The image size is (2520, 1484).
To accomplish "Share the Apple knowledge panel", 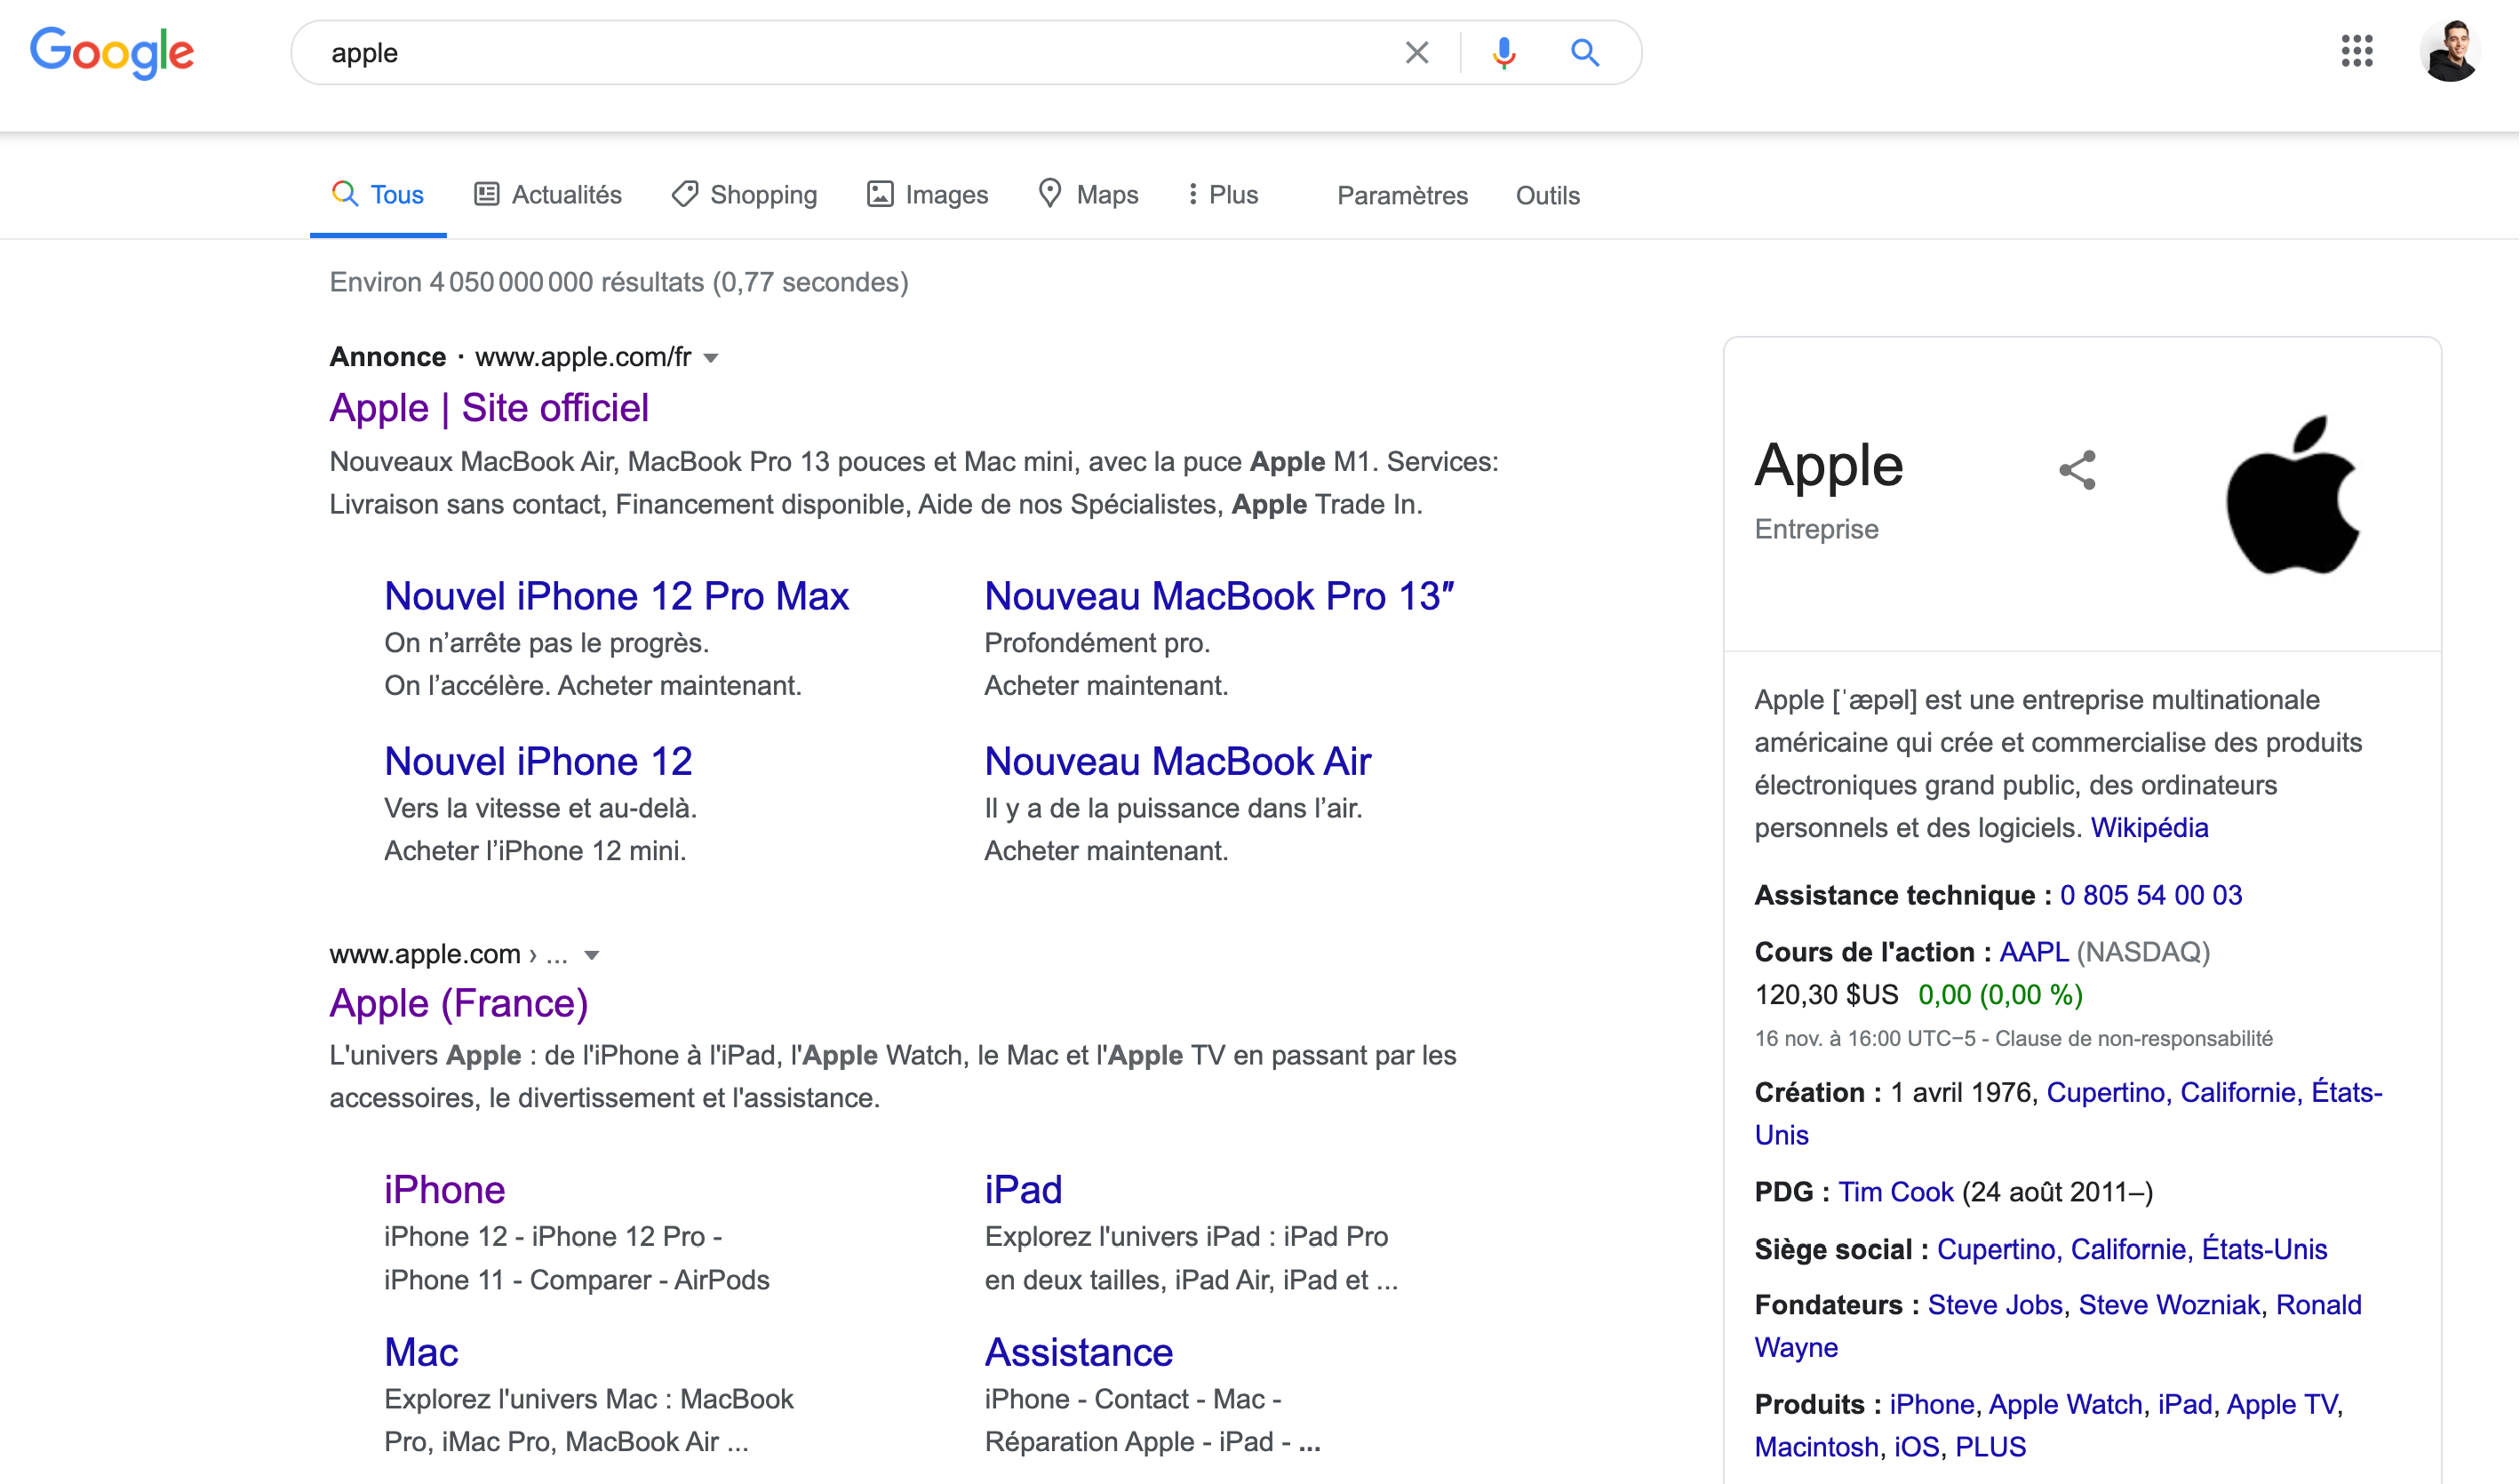I will pos(2077,470).
